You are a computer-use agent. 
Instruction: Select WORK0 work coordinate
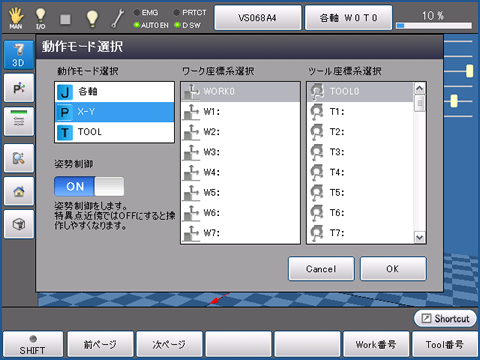[x=240, y=92]
